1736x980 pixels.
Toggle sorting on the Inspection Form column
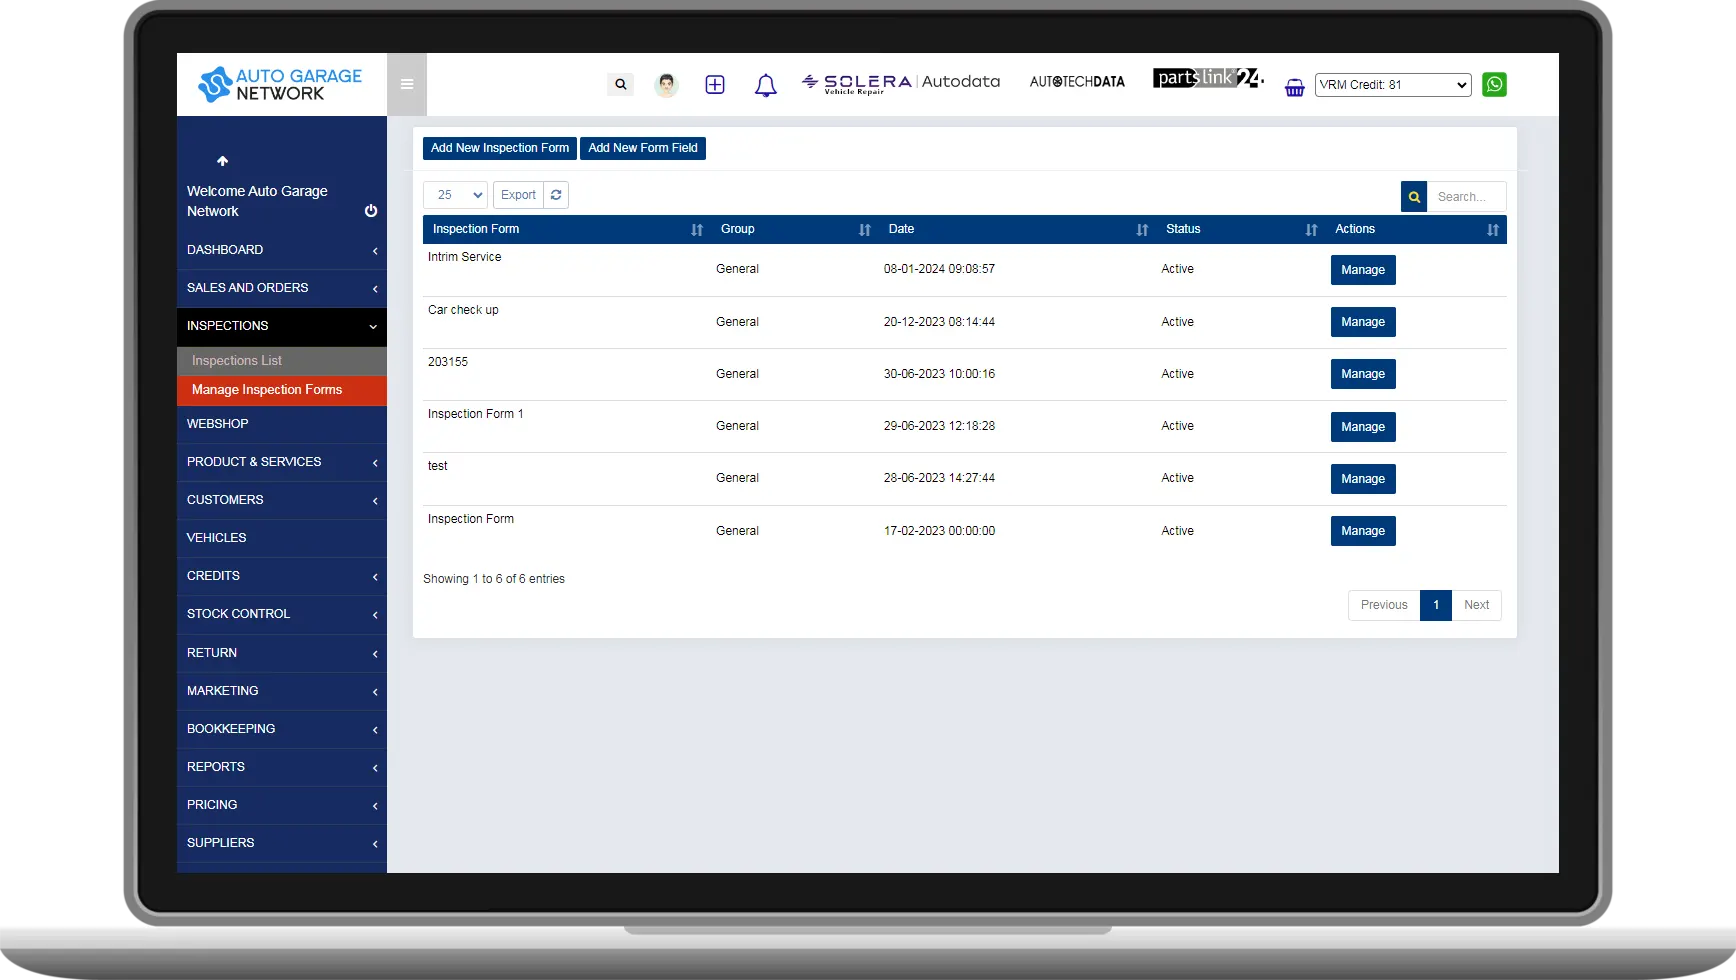click(695, 229)
